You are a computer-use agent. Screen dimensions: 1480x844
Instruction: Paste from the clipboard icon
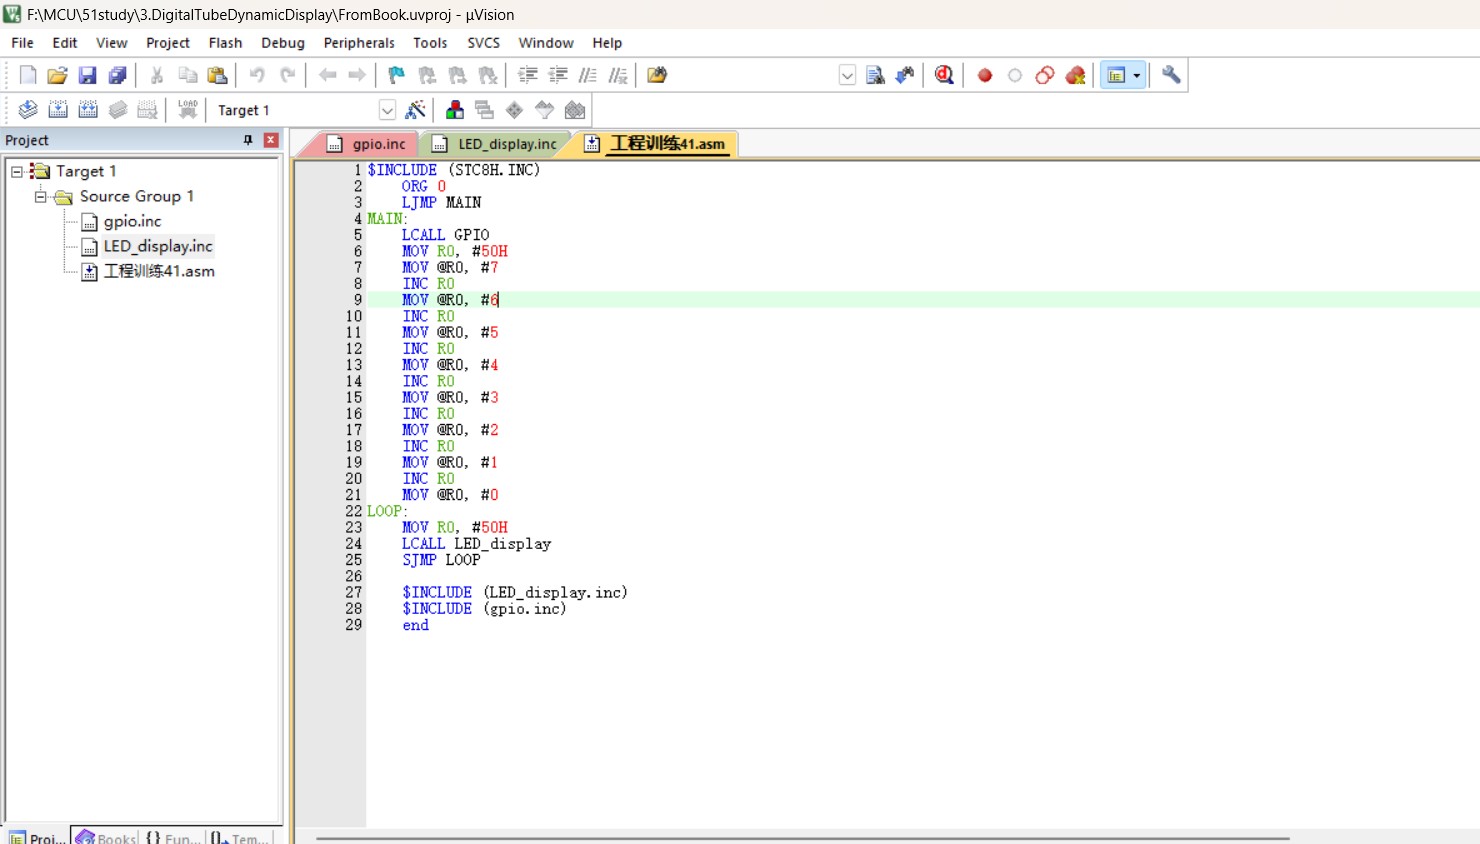click(217, 75)
